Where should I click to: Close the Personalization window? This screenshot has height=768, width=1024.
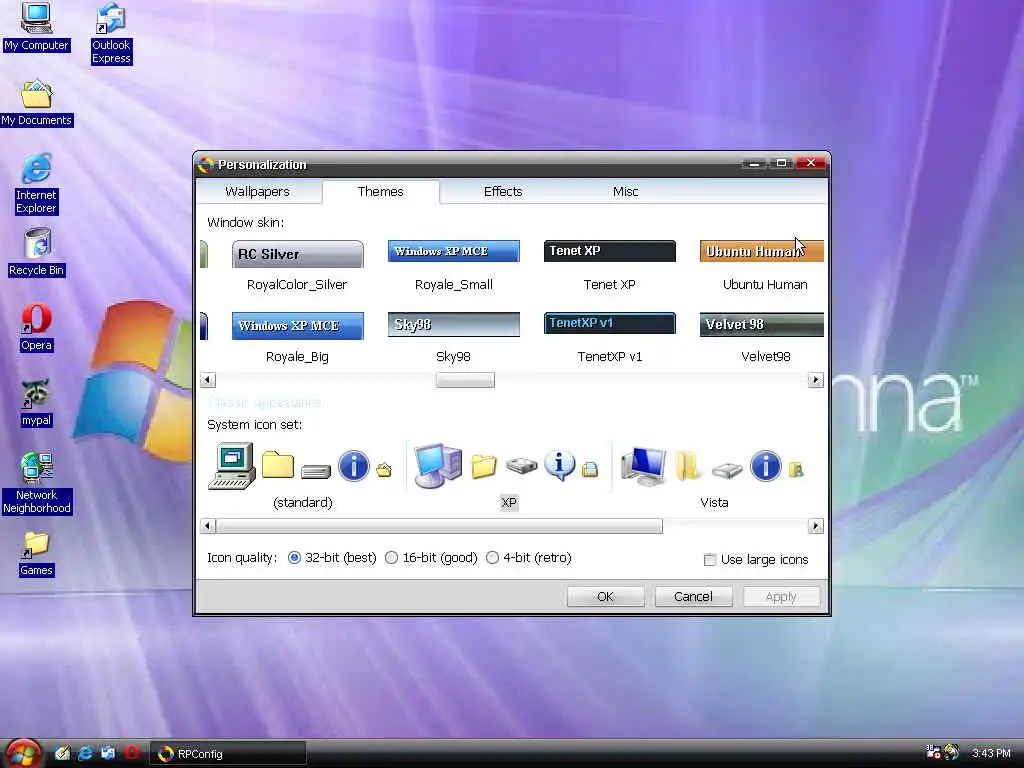pos(810,163)
